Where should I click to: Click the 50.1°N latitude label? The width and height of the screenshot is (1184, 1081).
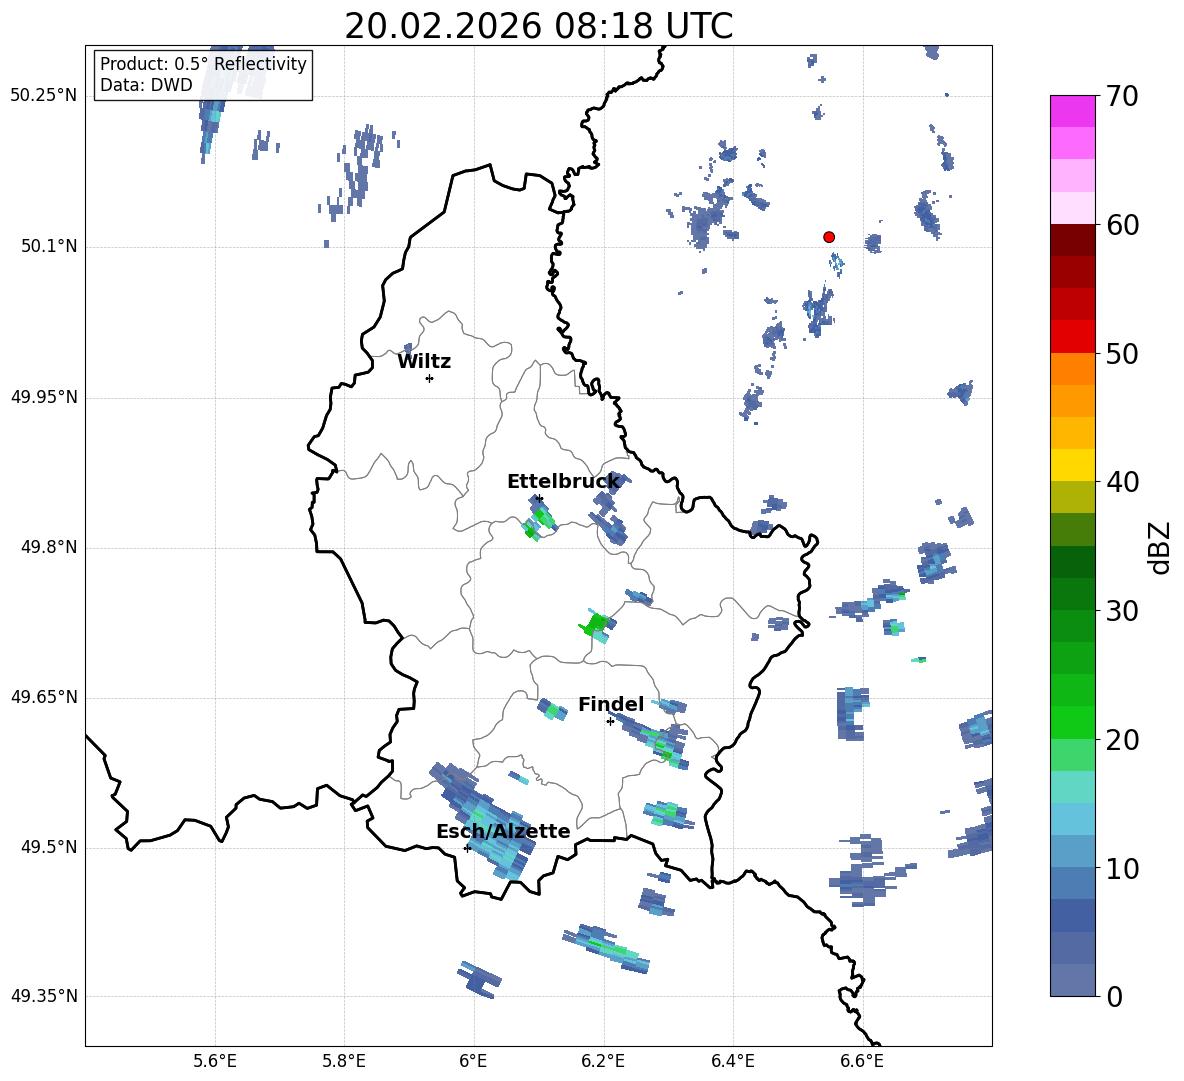click(x=49, y=246)
